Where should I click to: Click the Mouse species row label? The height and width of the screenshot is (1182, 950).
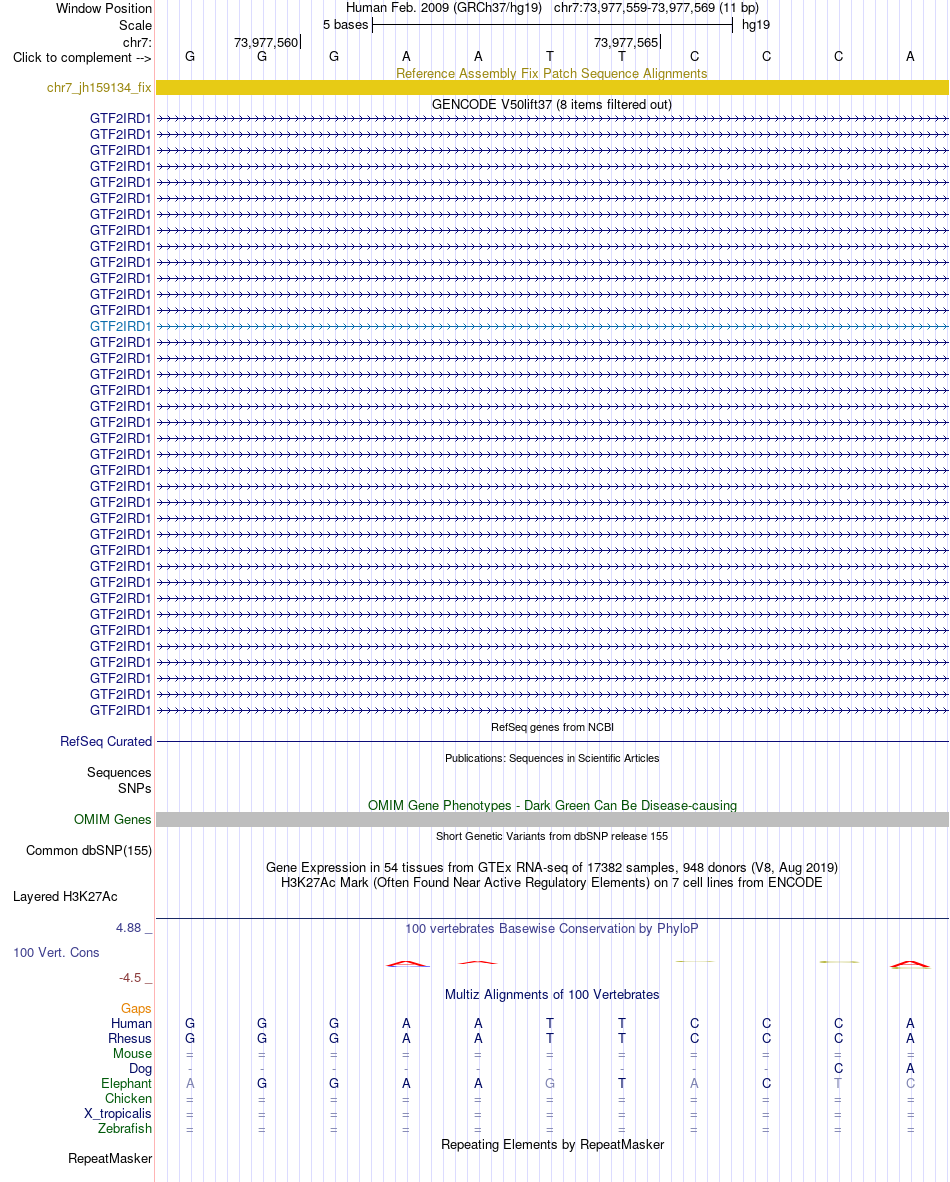tap(132, 1054)
